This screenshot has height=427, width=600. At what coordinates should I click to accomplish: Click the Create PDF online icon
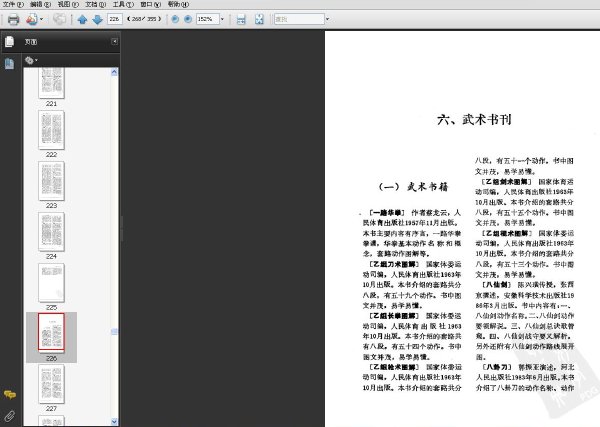[32, 19]
